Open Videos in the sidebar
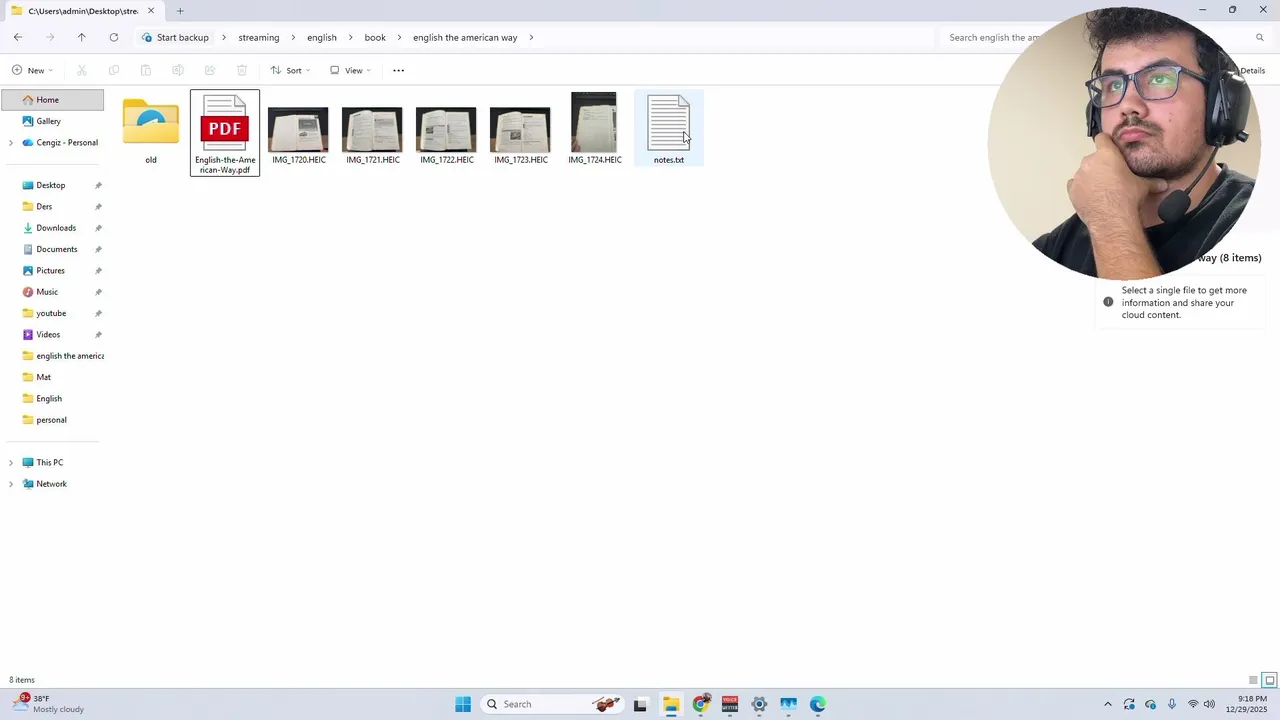The width and height of the screenshot is (1280, 720). pyautogui.click(x=48, y=335)
